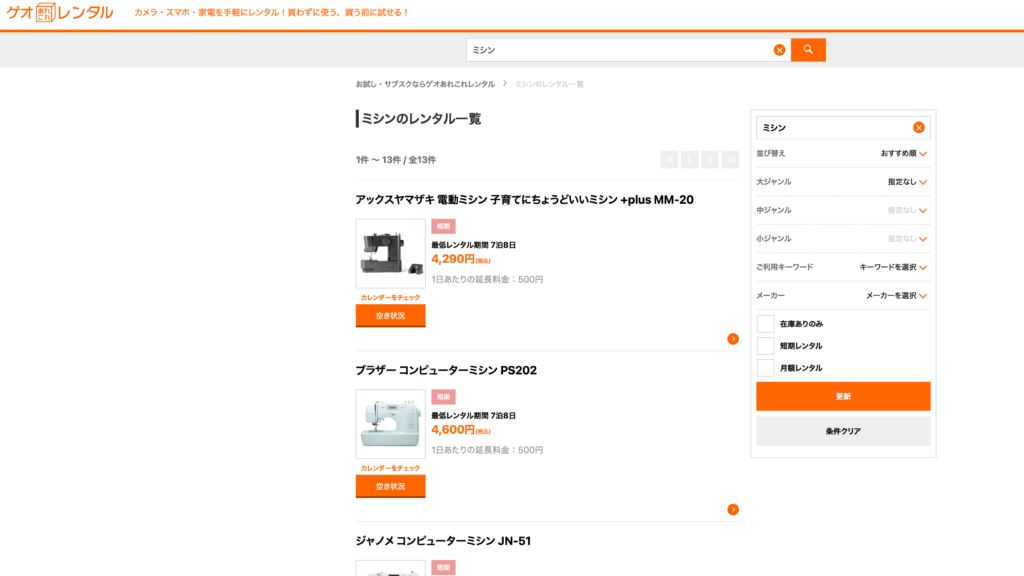The height and width of the screenshot is (576, 1024).
Task: Open the ゲオあれこれレンタル logo homepage
Action: (x=60, y=13)
